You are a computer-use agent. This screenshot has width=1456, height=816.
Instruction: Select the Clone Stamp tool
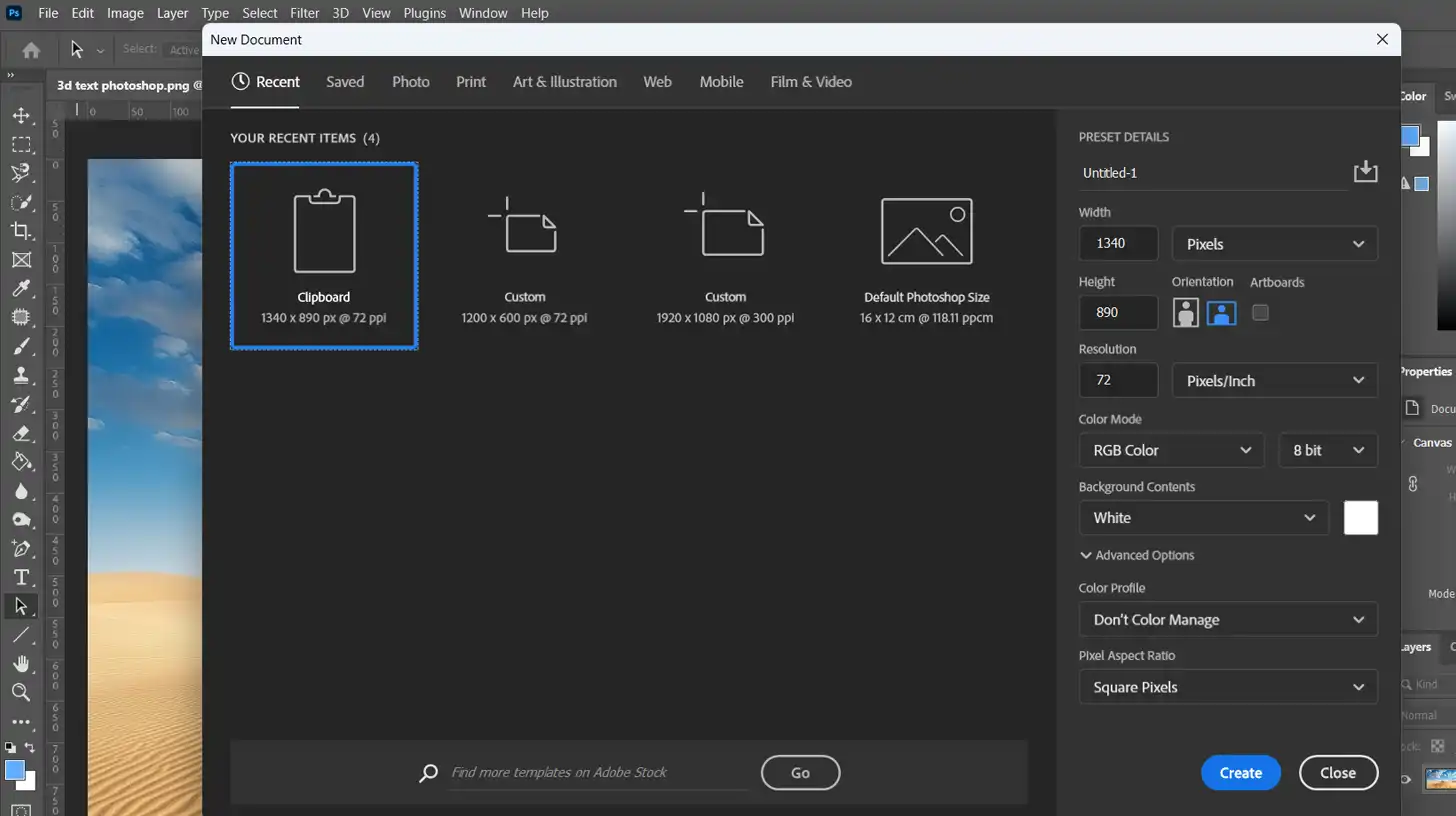coord(21,376)
